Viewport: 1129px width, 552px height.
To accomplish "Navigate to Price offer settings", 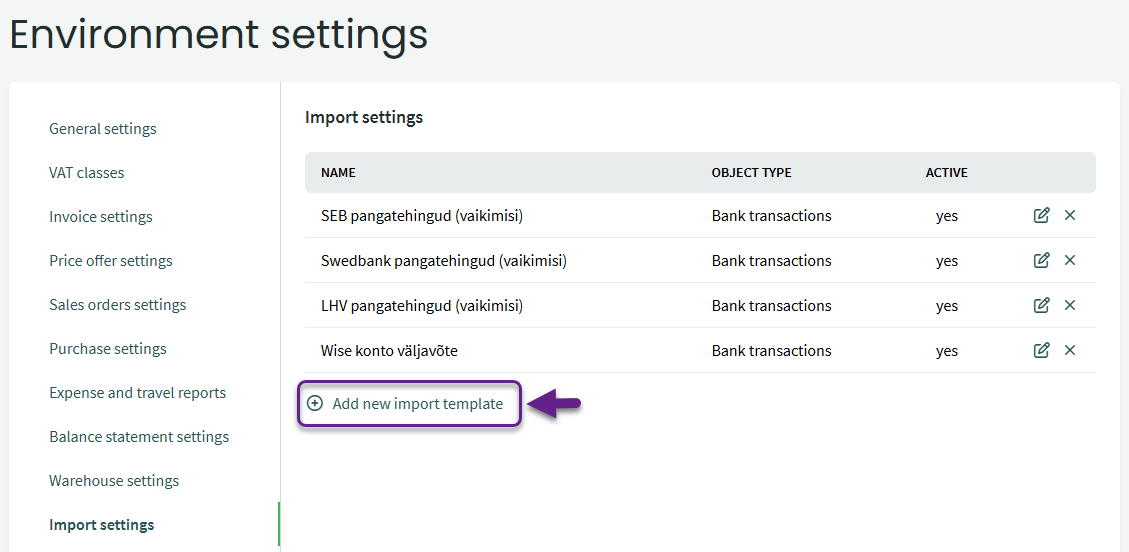I will click(x=111, y=261).
